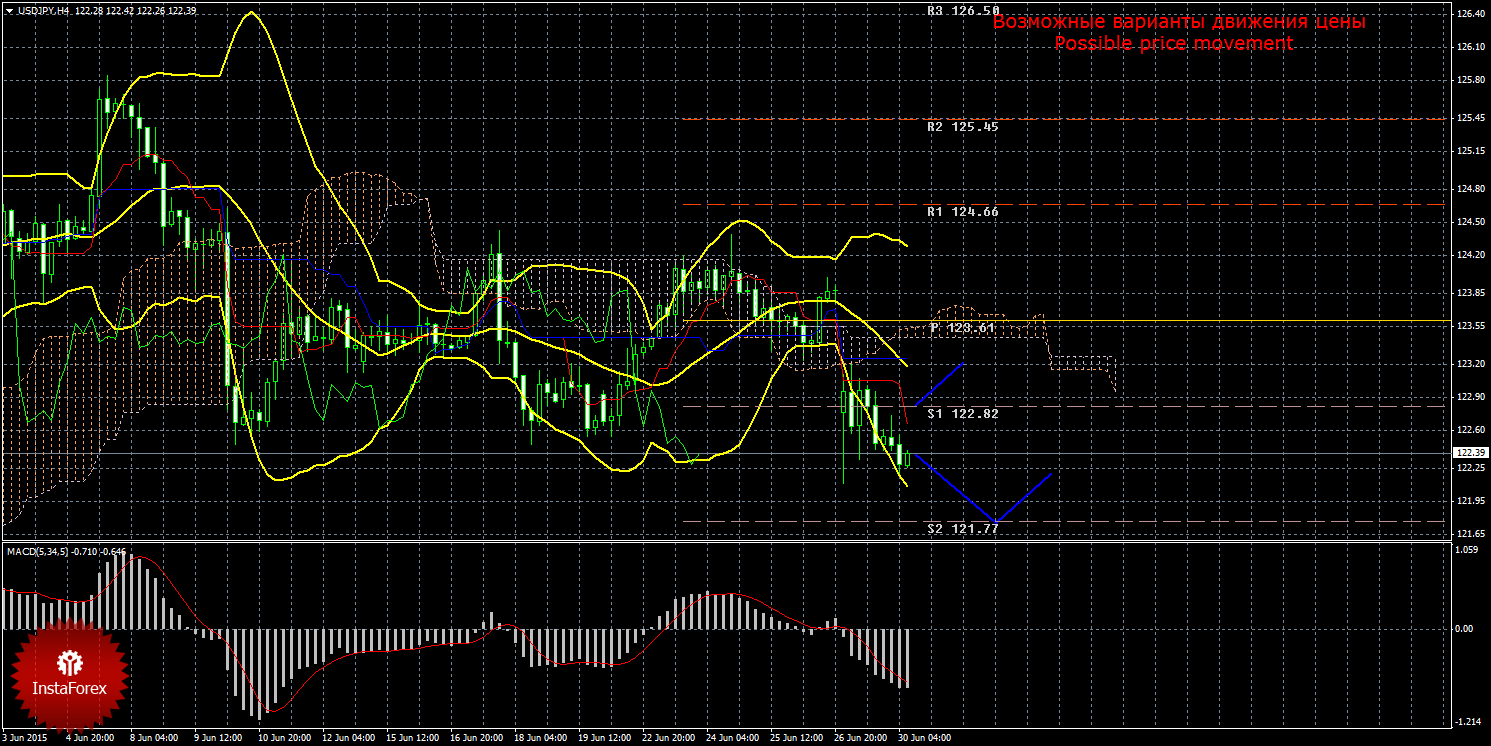The image size is (1491, 746).
Task: Click the 30 Jun 04:00 time label
Action: pos(924,738)
